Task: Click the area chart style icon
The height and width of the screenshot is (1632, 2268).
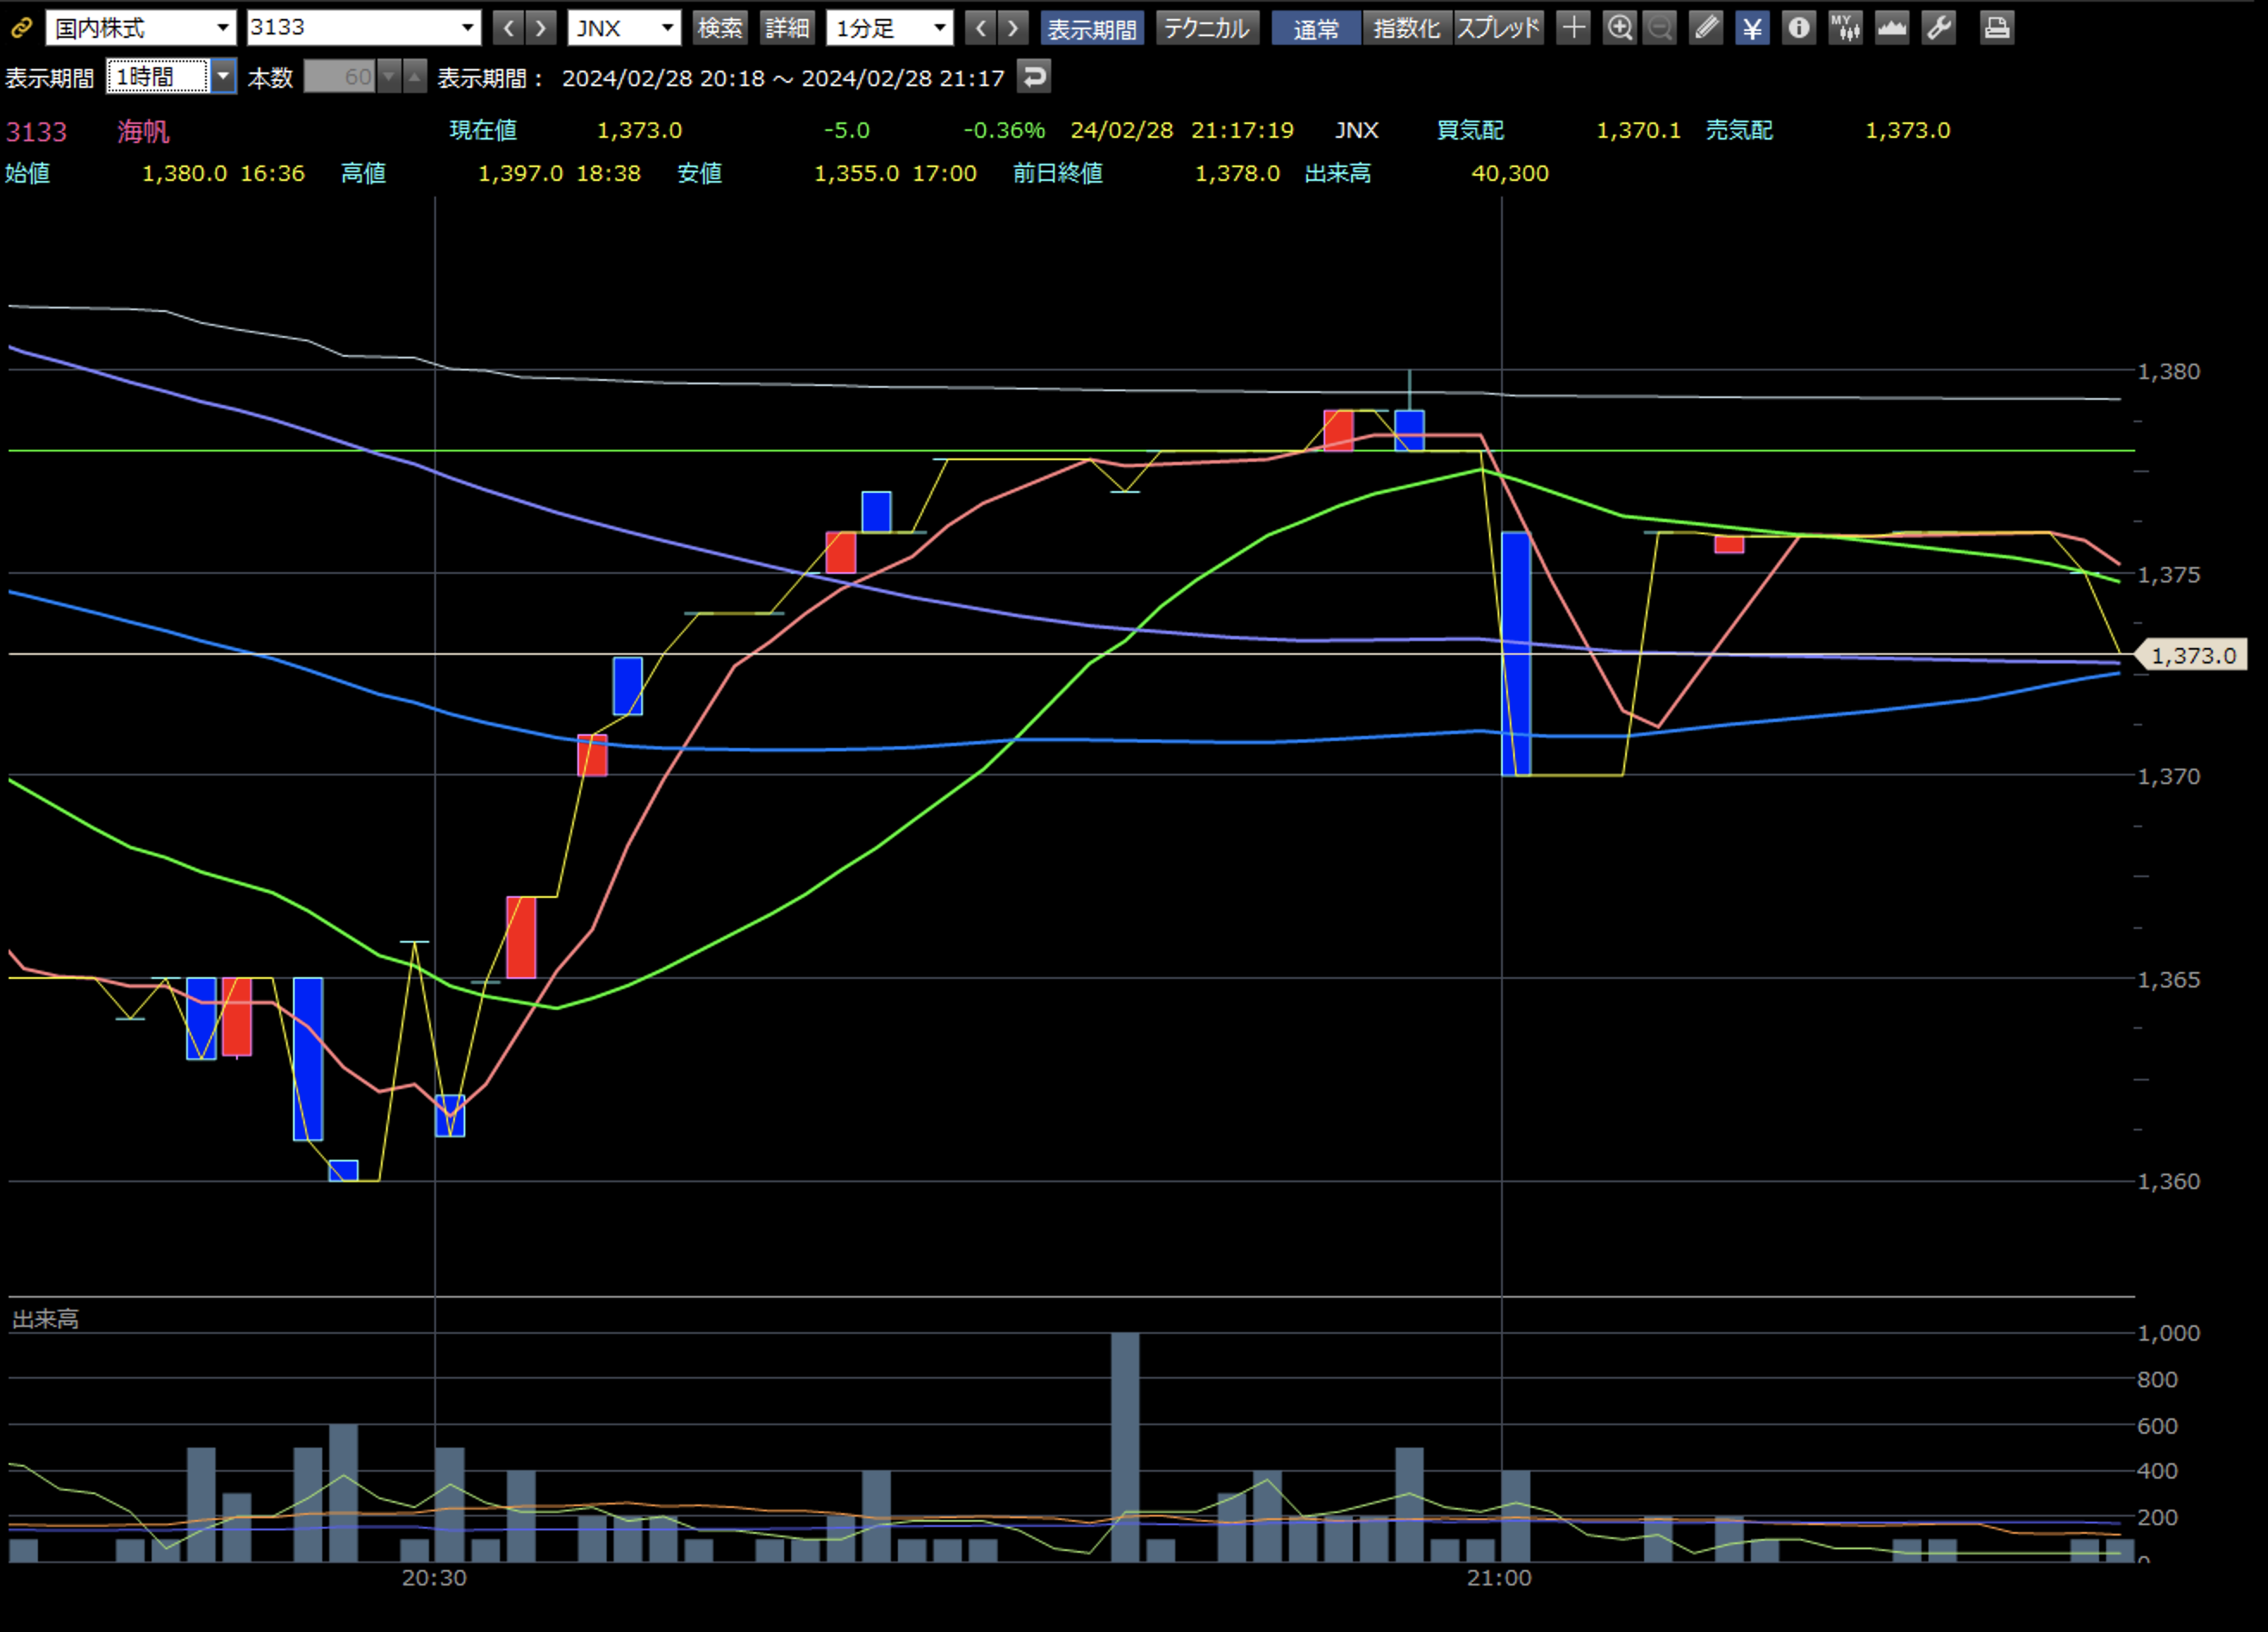Action: [1891, 28]
